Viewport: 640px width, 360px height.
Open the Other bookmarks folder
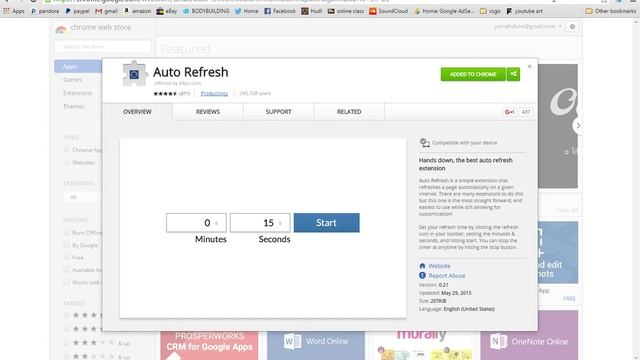coord(611,11)
